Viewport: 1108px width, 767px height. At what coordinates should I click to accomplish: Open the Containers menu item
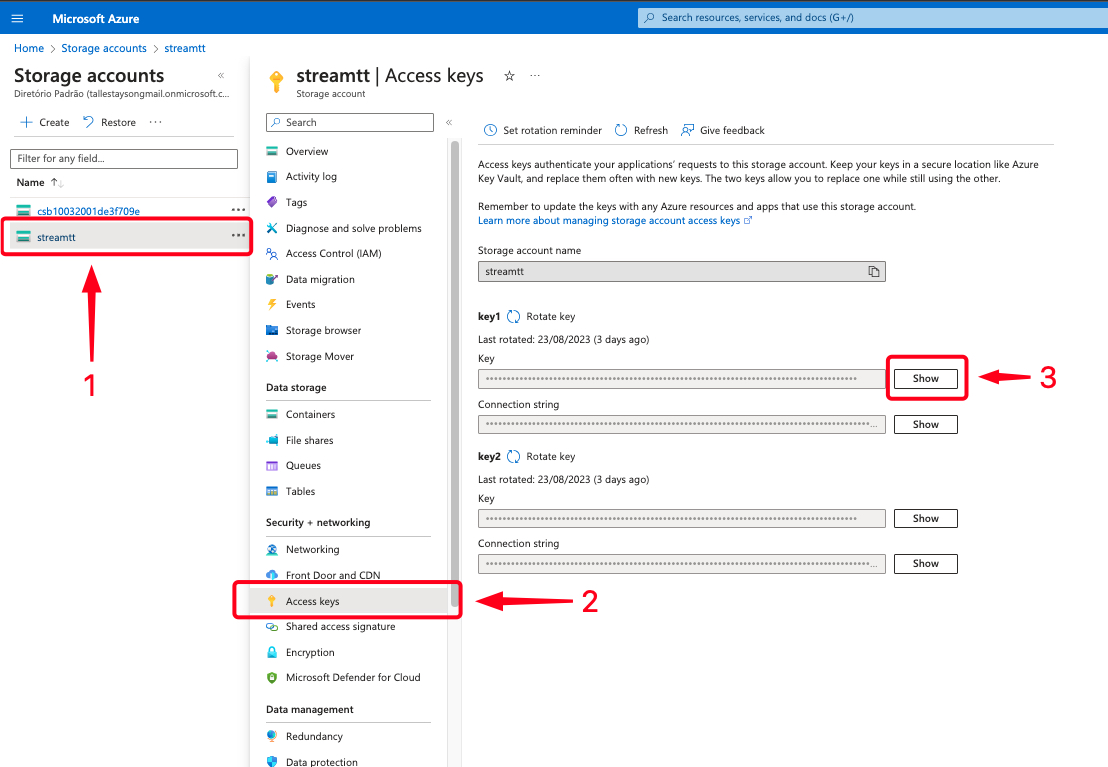tap(310, 415)
